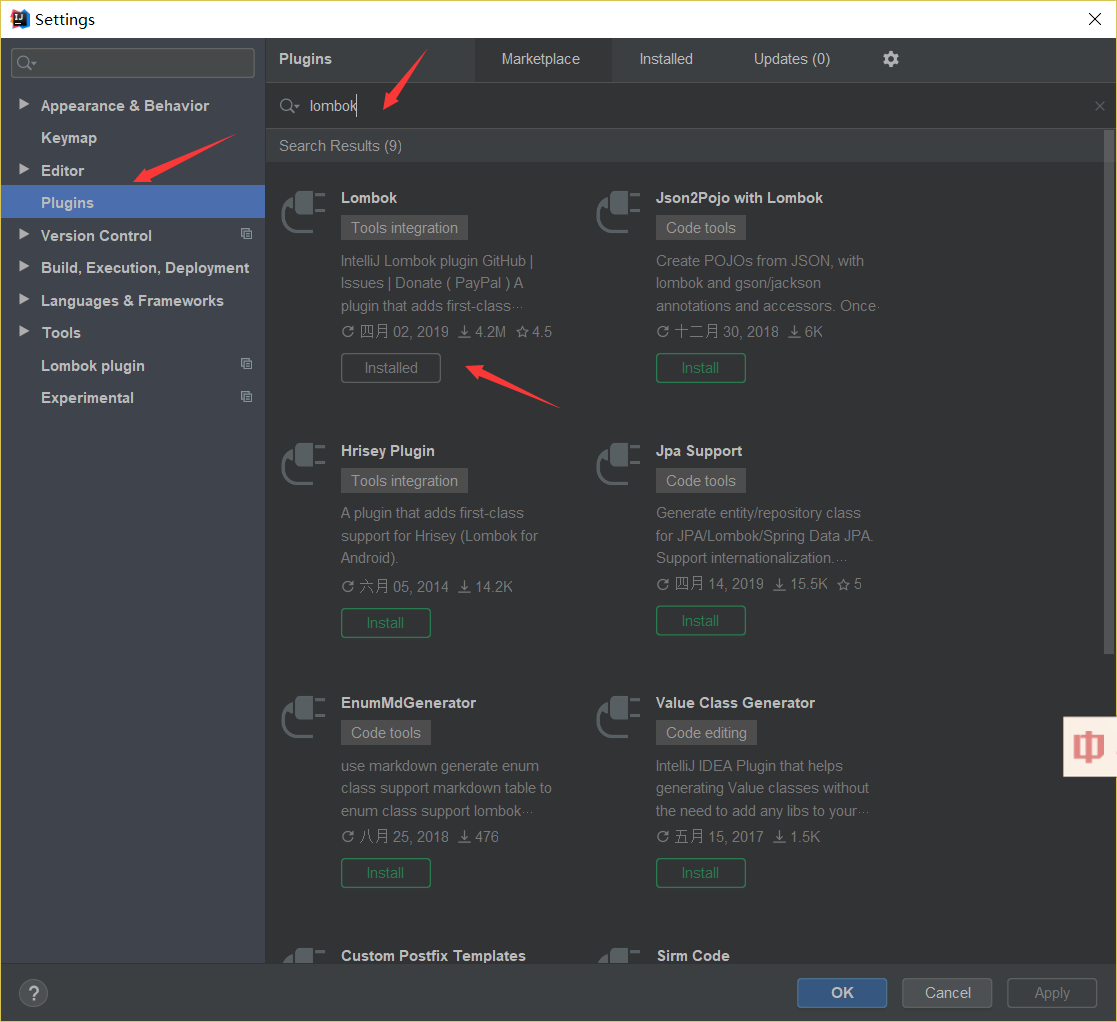Install the Hrisey Plugin
Viewport: 1117px width, 1022px height.
click(x=385, y=623)
